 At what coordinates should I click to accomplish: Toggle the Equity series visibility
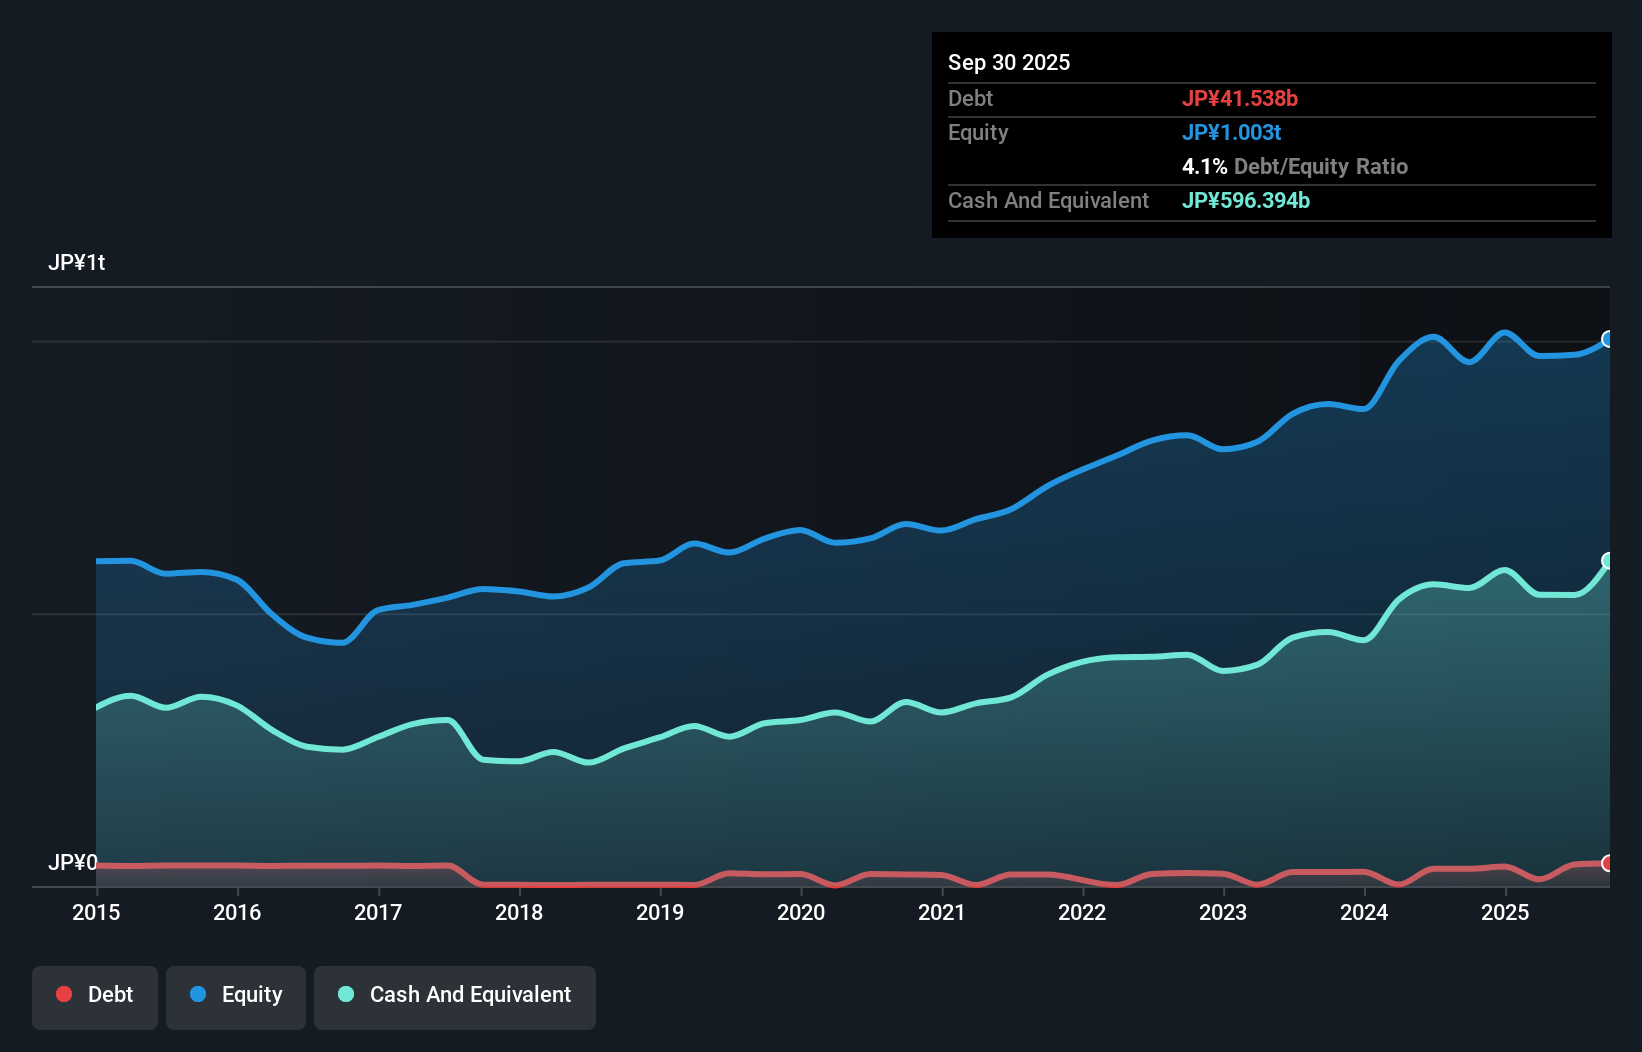click(x=235, y=994)
